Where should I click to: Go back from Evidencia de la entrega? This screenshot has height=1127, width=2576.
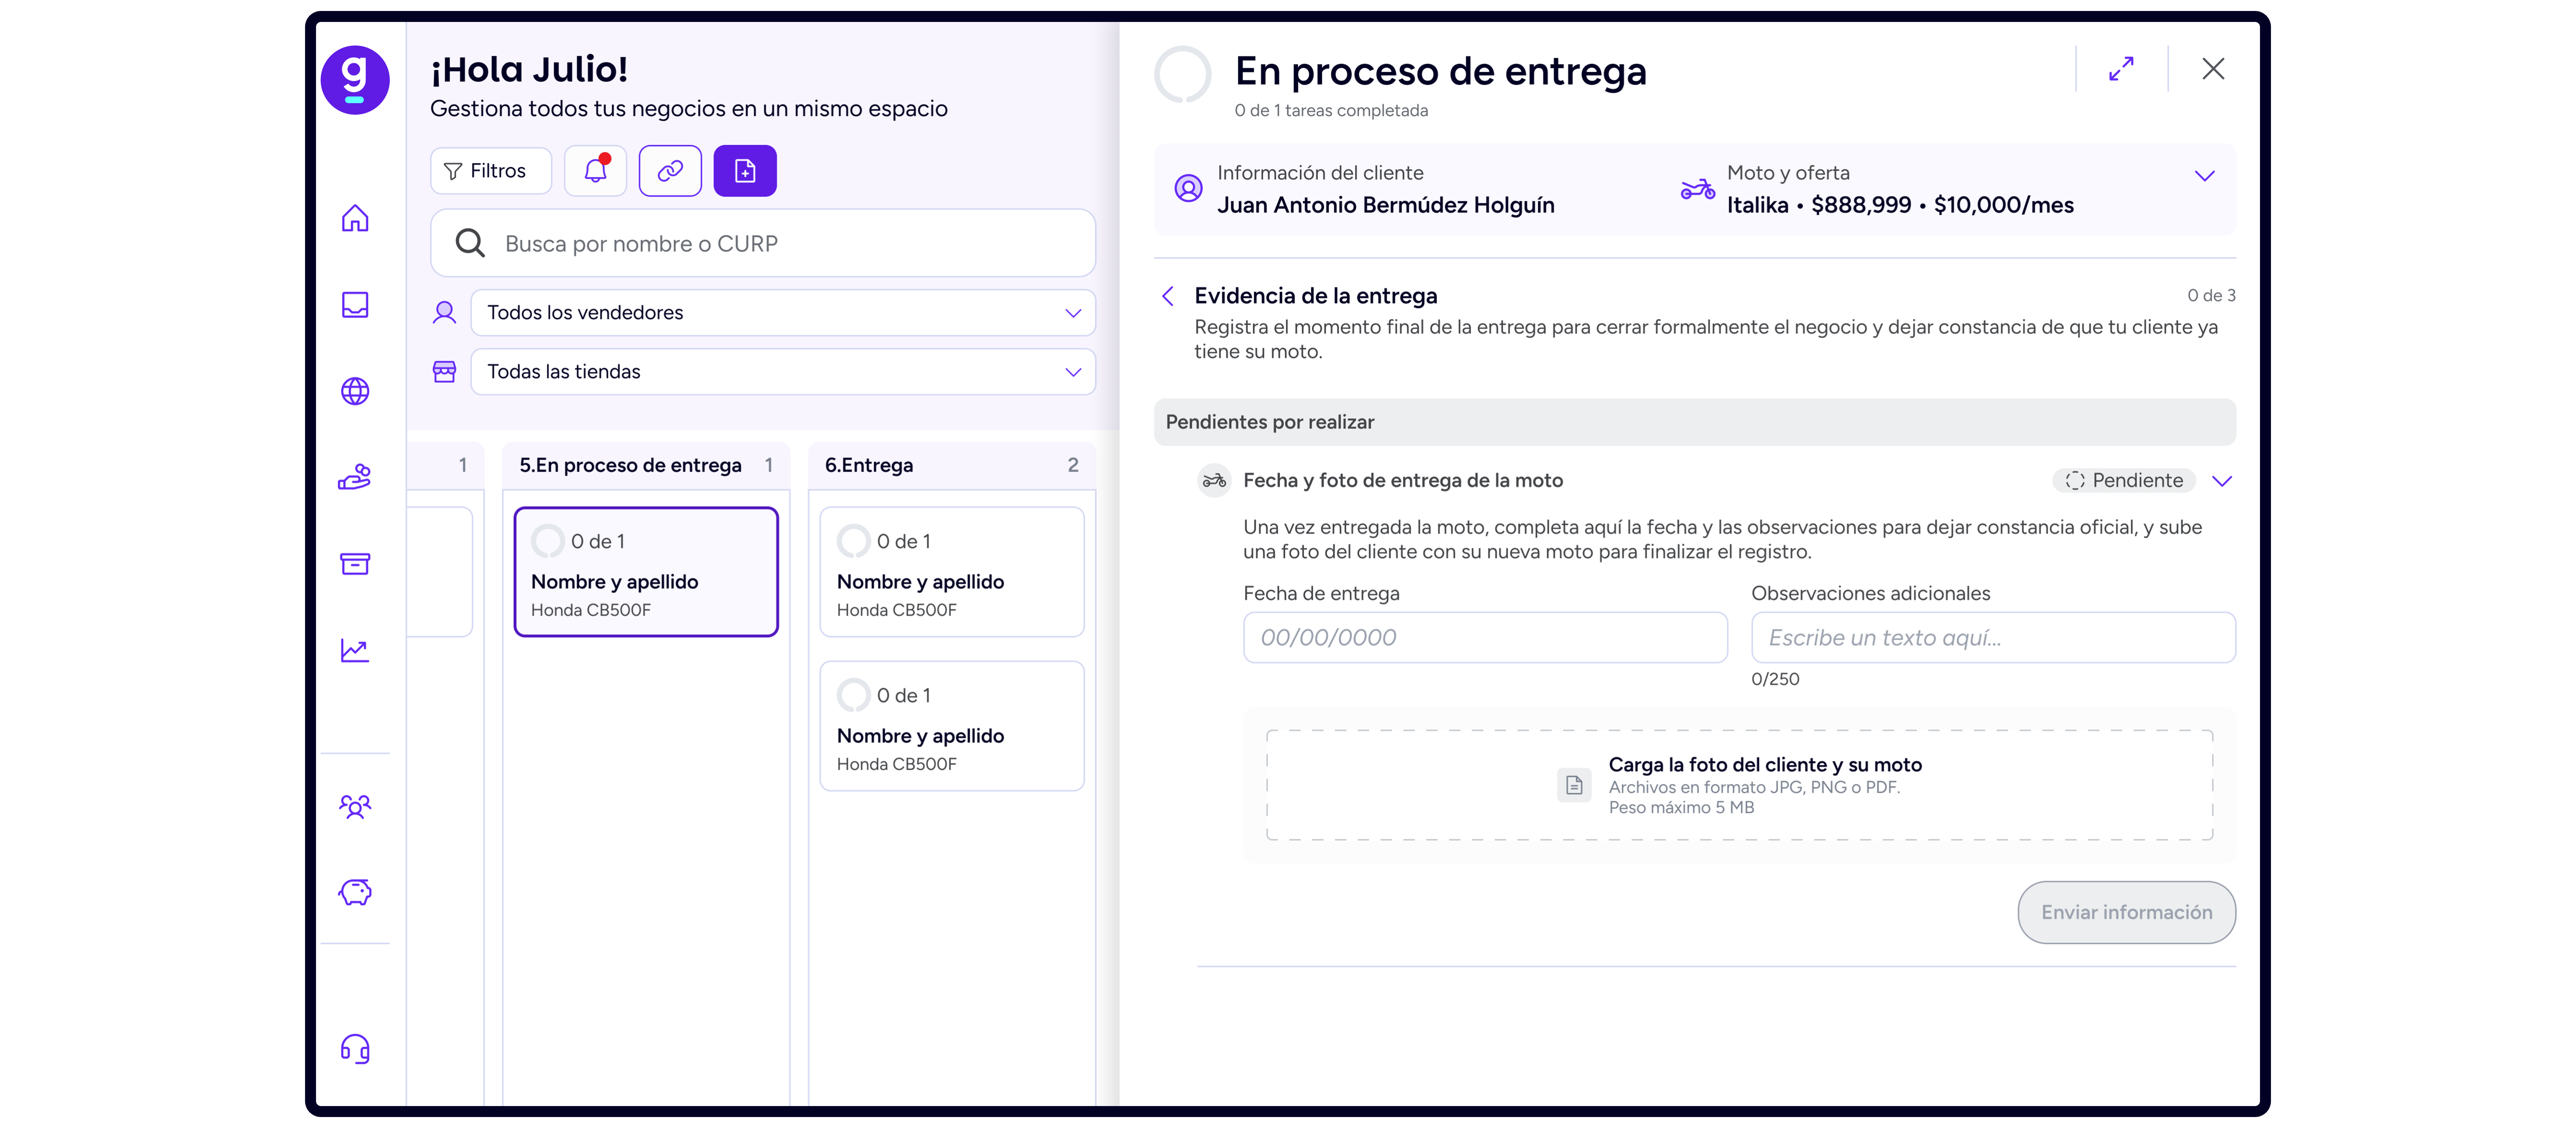tap(1168, 296)
